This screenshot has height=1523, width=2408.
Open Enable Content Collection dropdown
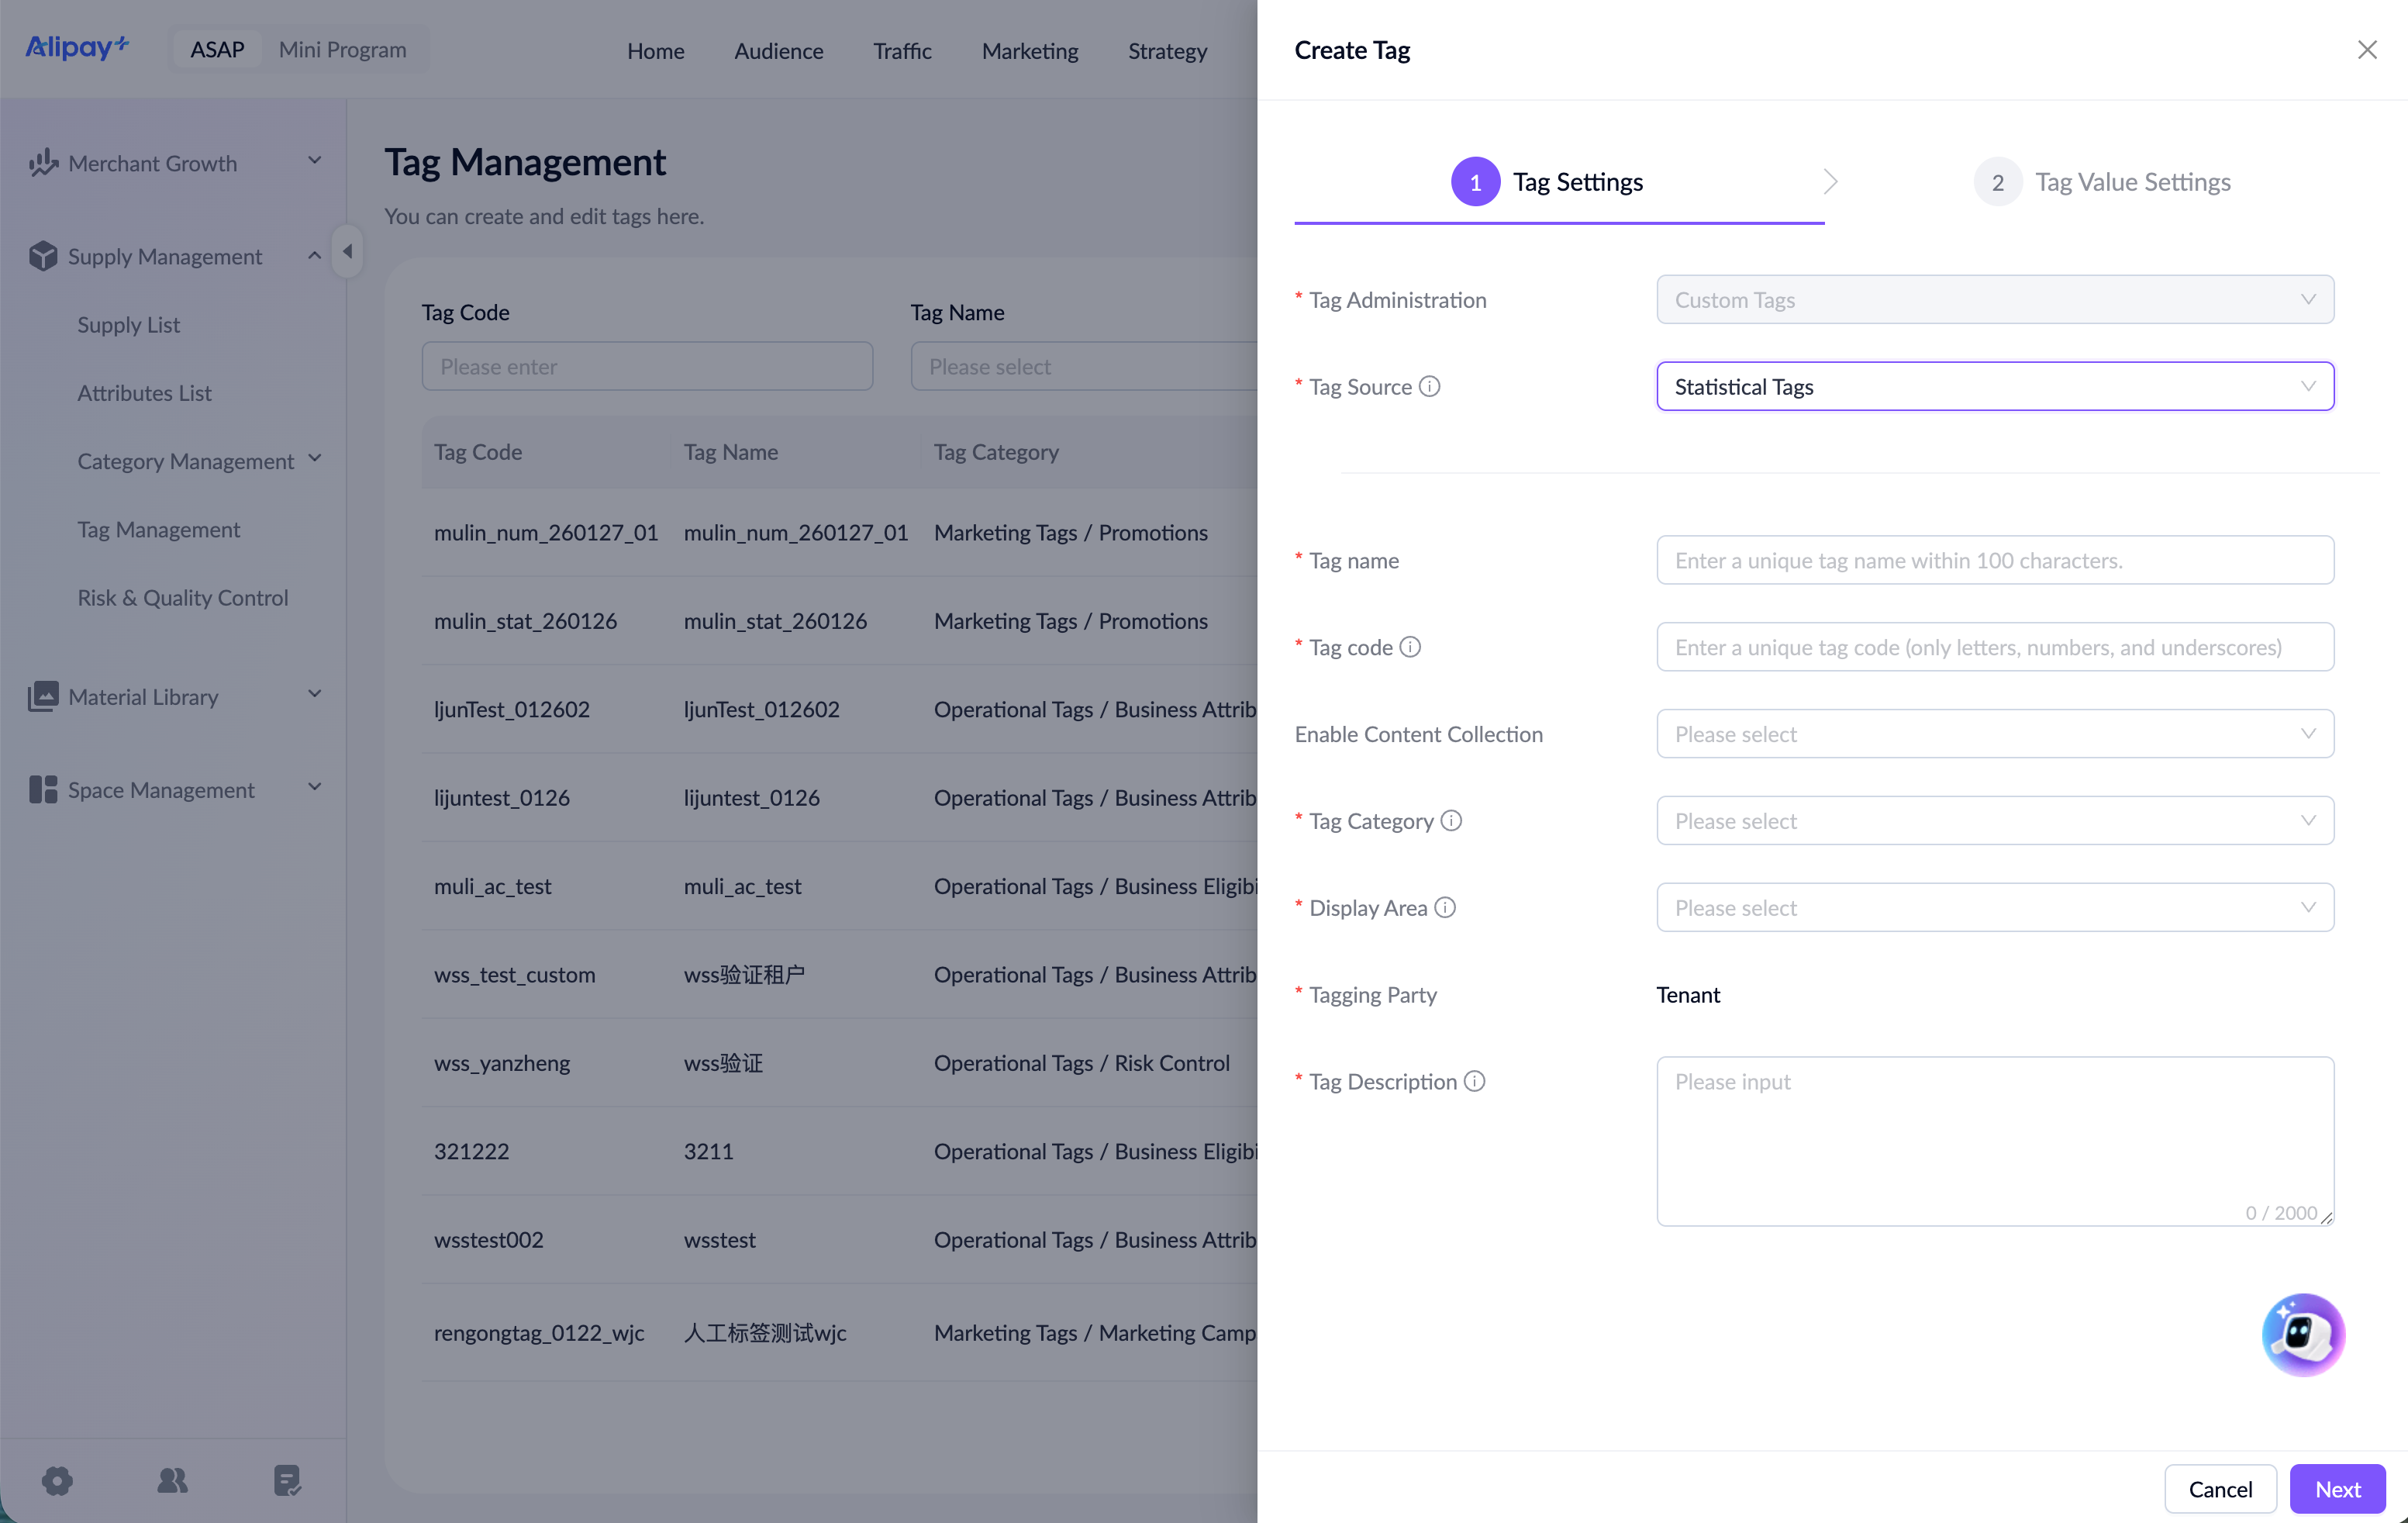[x=1994, y=734]
